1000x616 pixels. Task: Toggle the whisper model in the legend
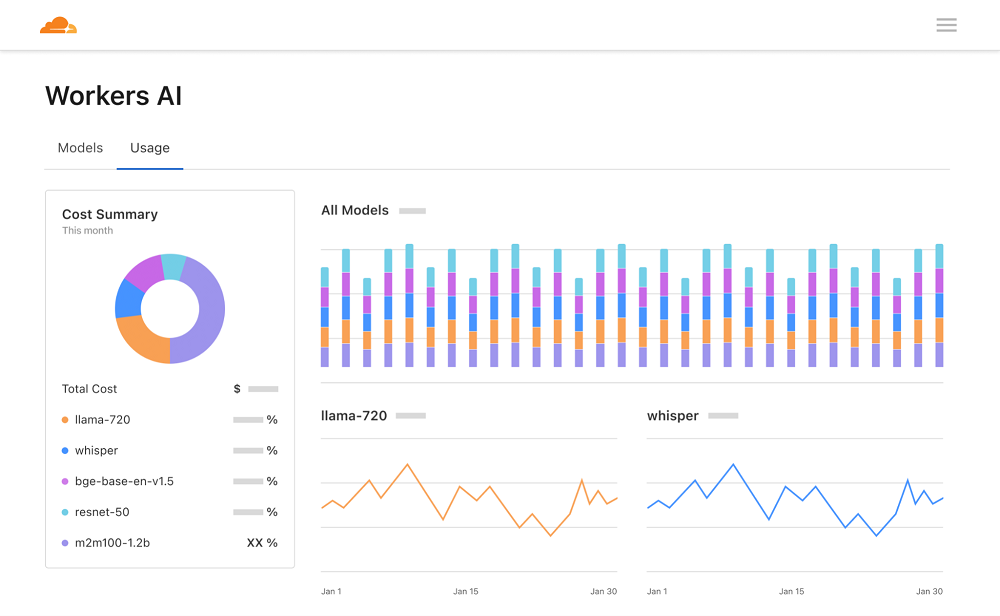click(95, 450)
